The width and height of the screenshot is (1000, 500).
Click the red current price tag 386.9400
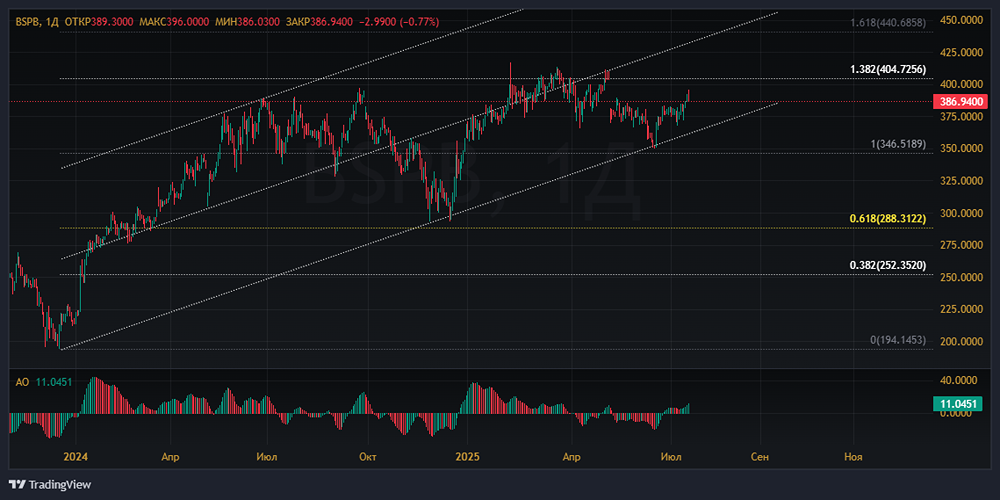(960, 101)
